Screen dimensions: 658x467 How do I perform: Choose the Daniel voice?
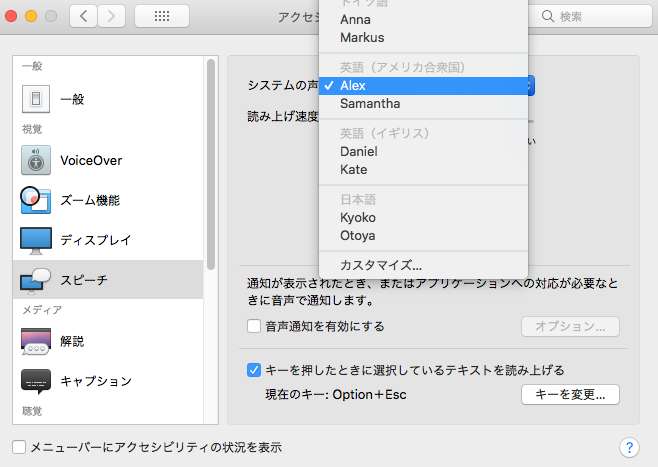[423, 151]
